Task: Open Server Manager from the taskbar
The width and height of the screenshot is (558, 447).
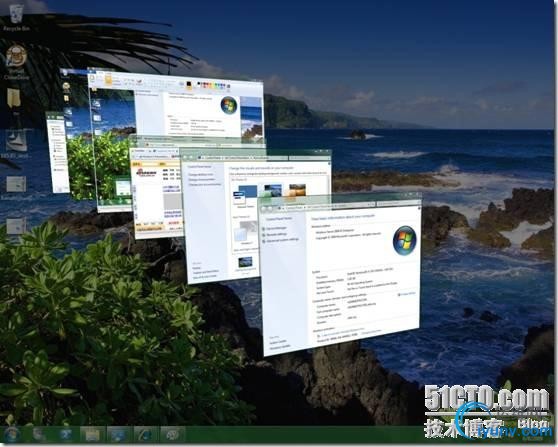Action: tap(39, 435)
